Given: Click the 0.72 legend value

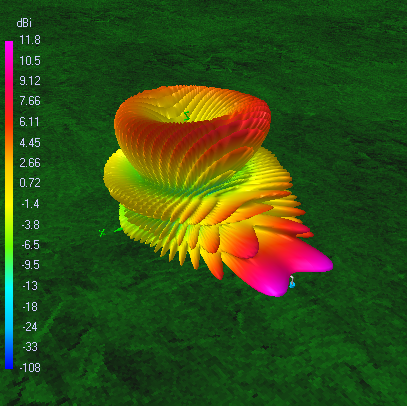Looking at the screenshot, I should (x=30, y=183).
